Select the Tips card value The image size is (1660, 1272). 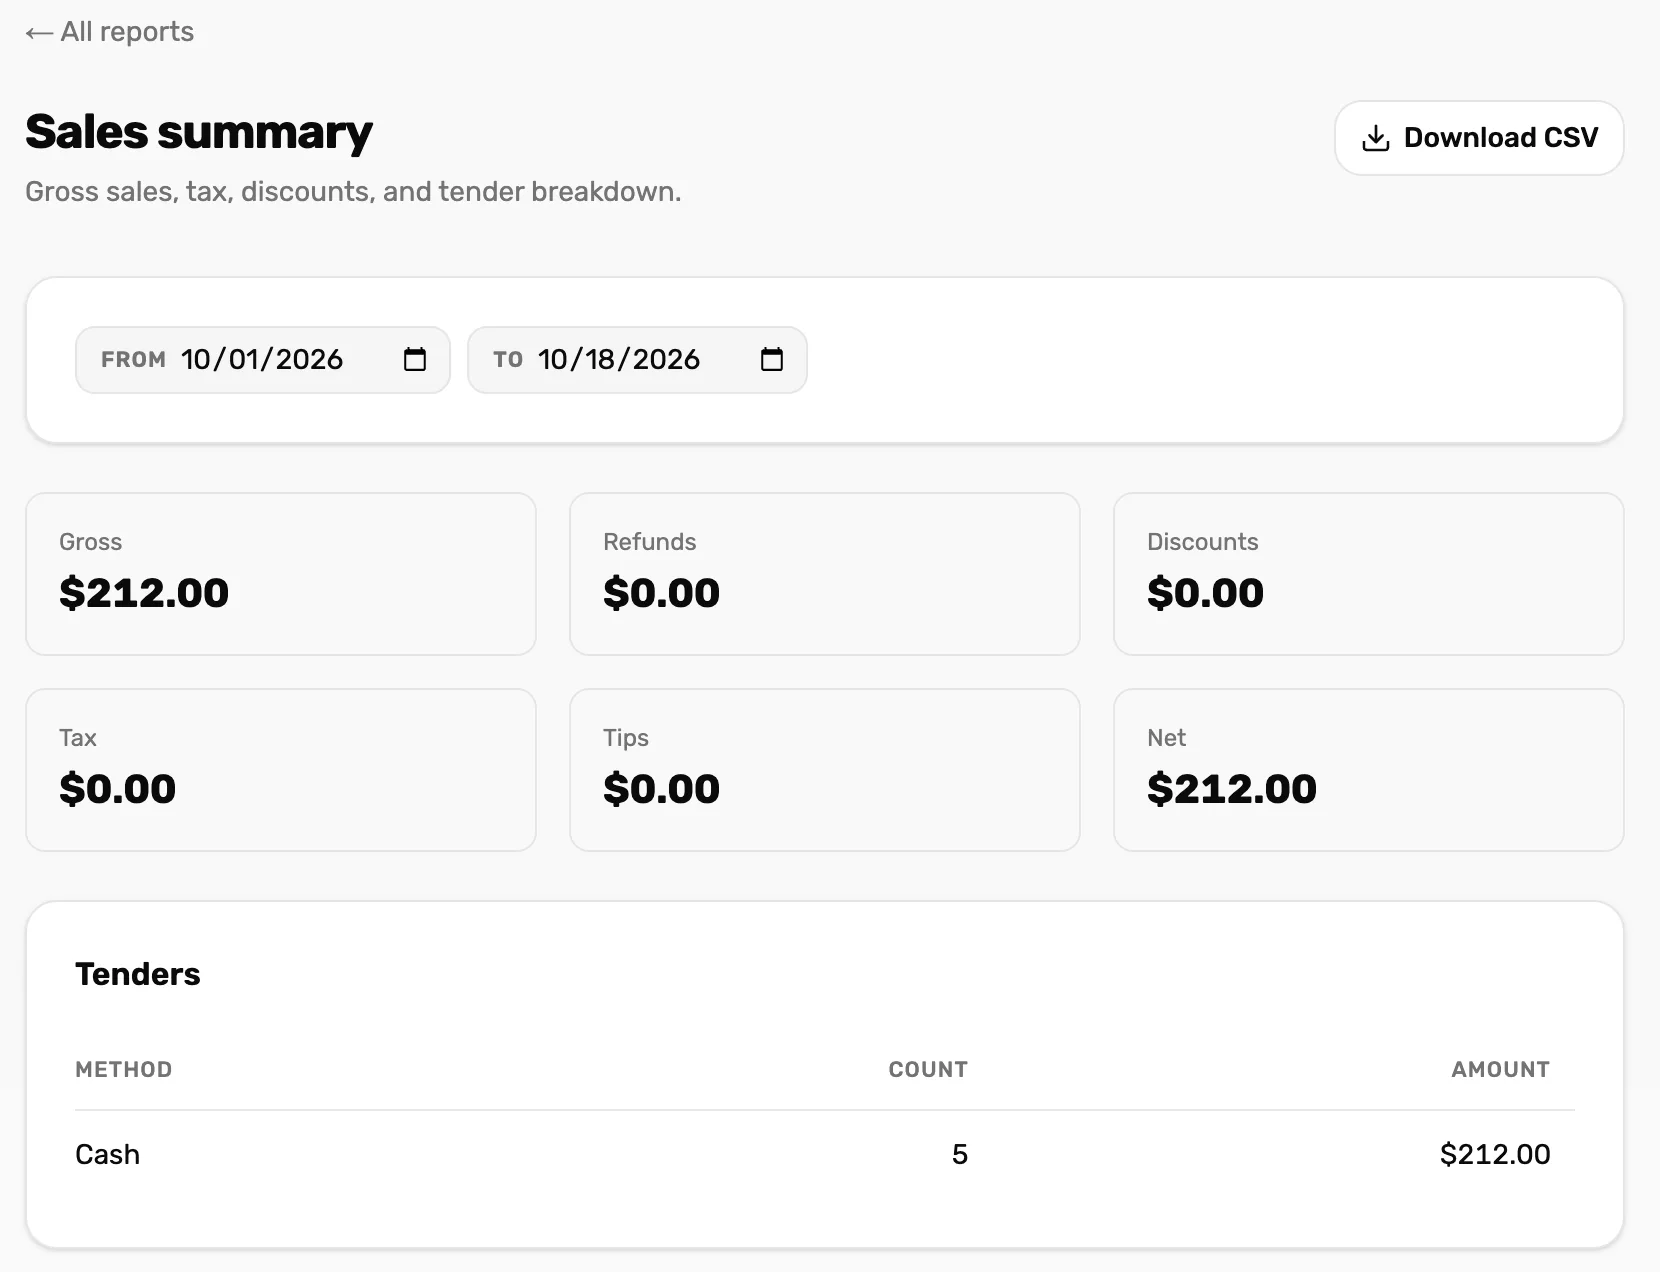(x=661, y=789)
